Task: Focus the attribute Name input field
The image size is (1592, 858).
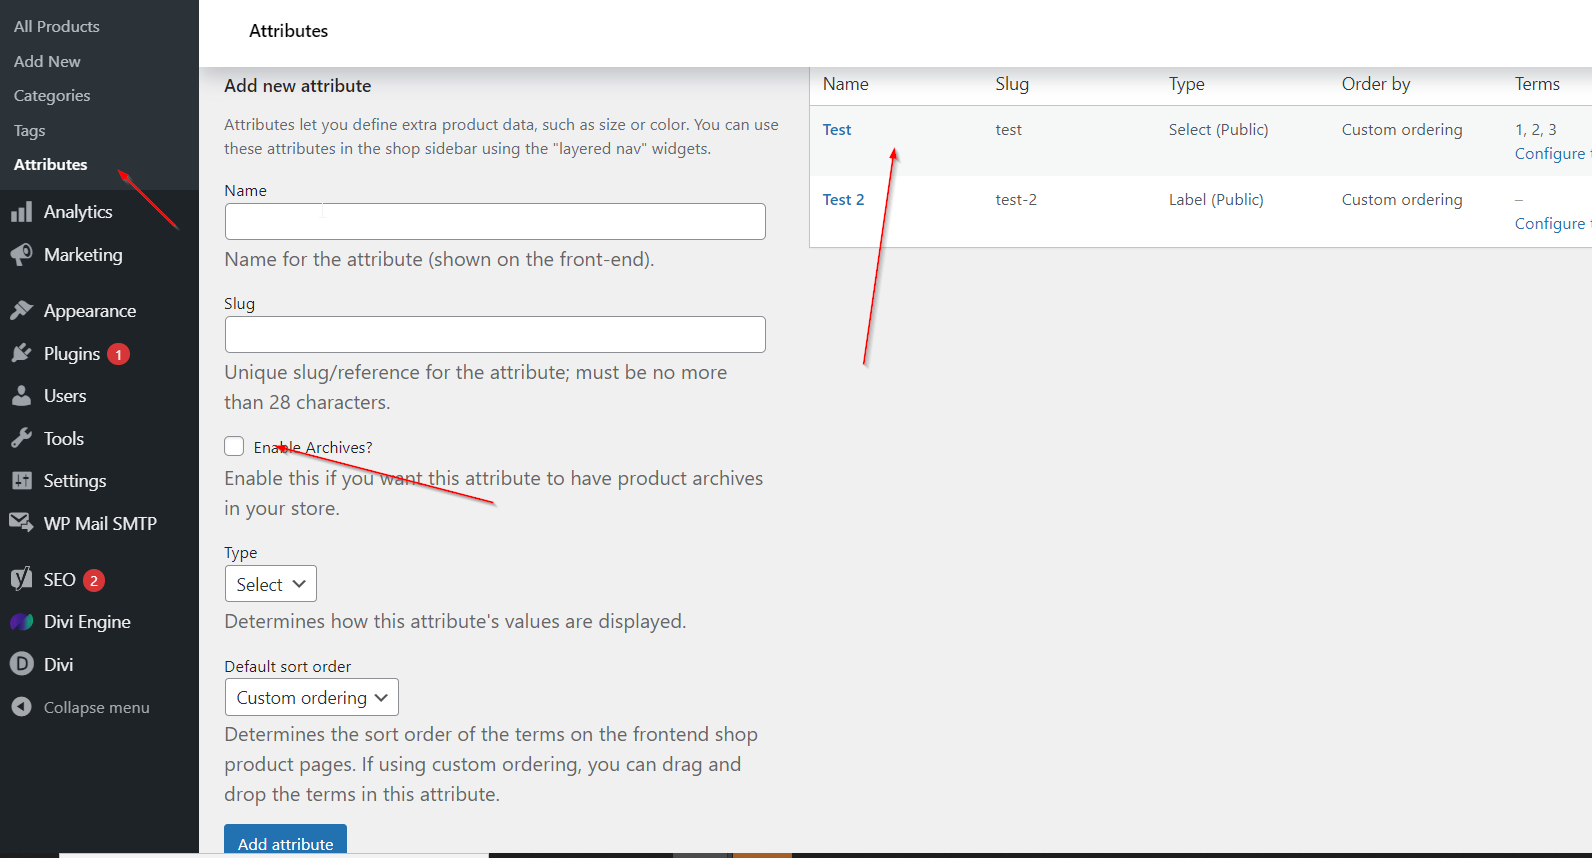Action: 495,221
